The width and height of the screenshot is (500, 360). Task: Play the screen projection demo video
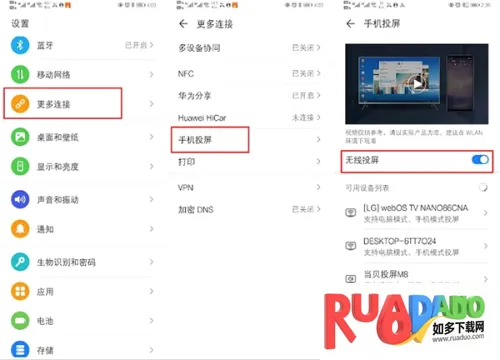[417, 84]
